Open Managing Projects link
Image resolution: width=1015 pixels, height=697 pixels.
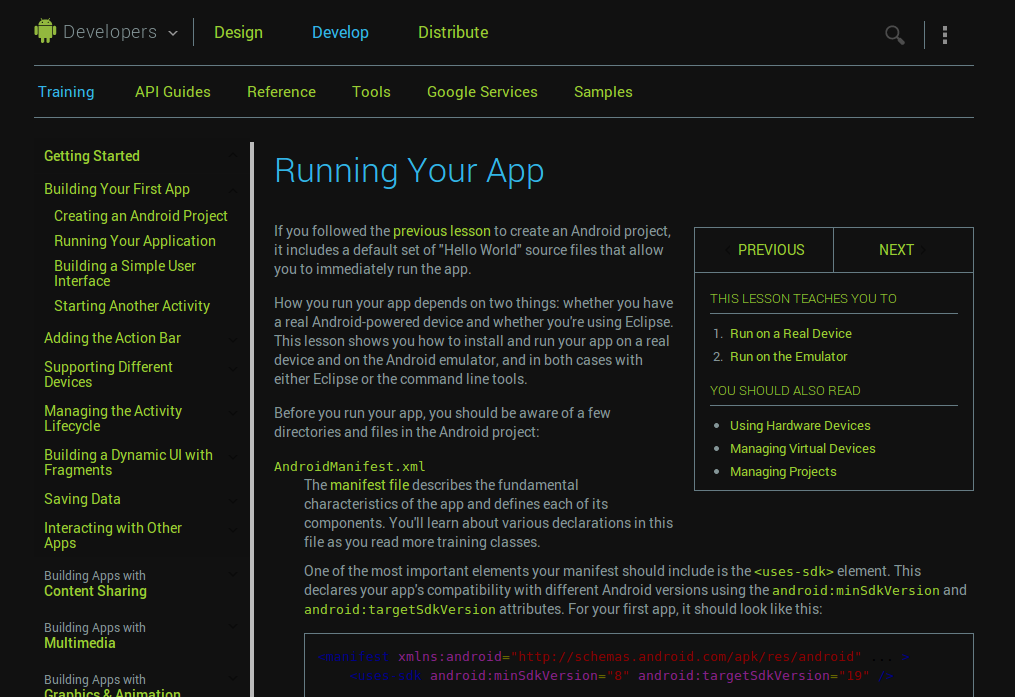point(783,472)
